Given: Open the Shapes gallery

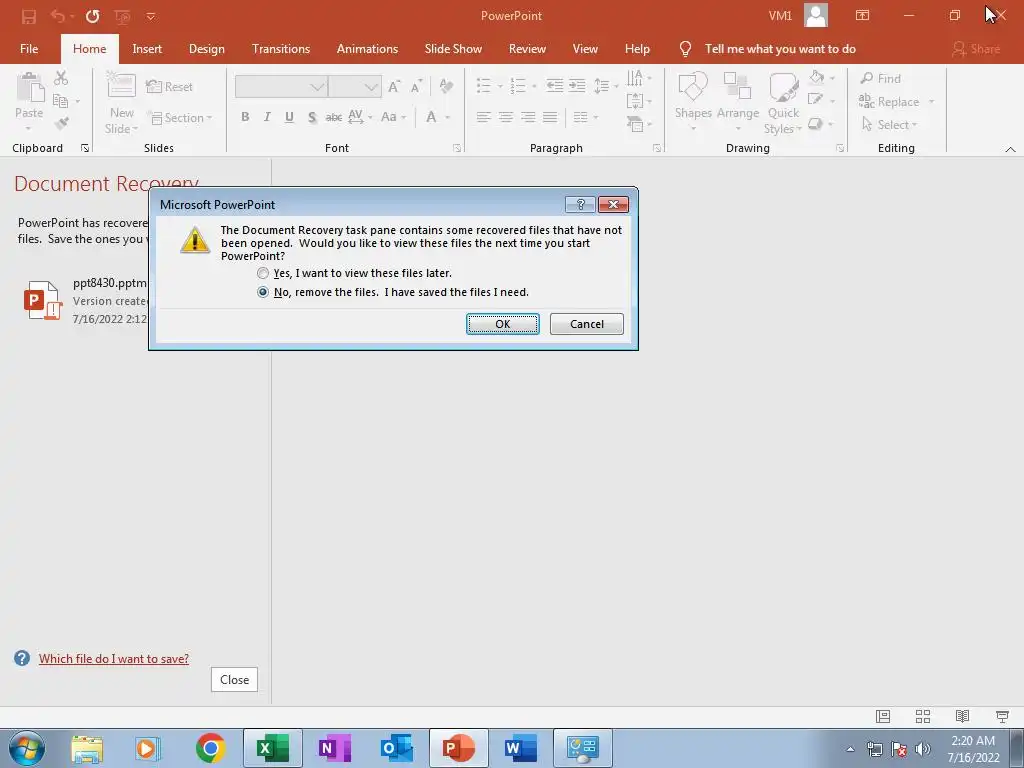Looking at the screenshot, I should [693, 100].
